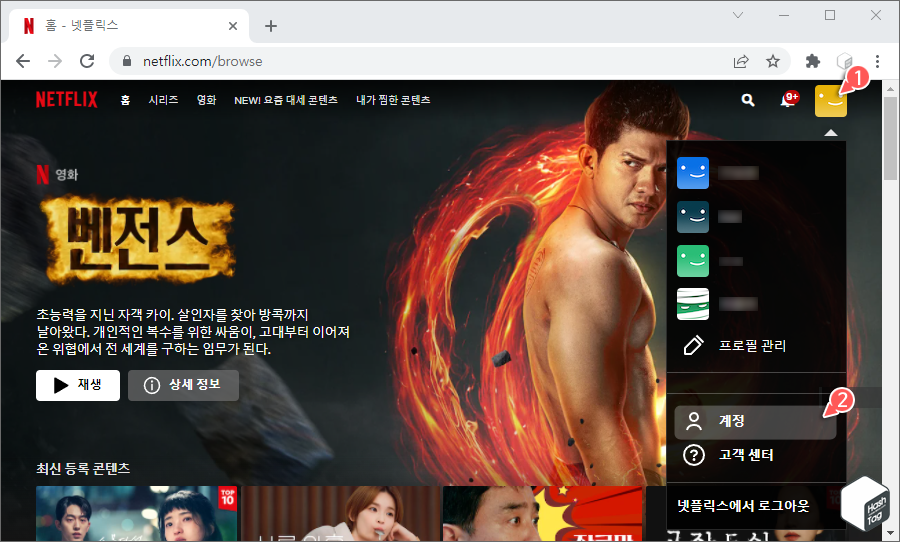Click the yellow profile avatar in header

tap(831, 101)
